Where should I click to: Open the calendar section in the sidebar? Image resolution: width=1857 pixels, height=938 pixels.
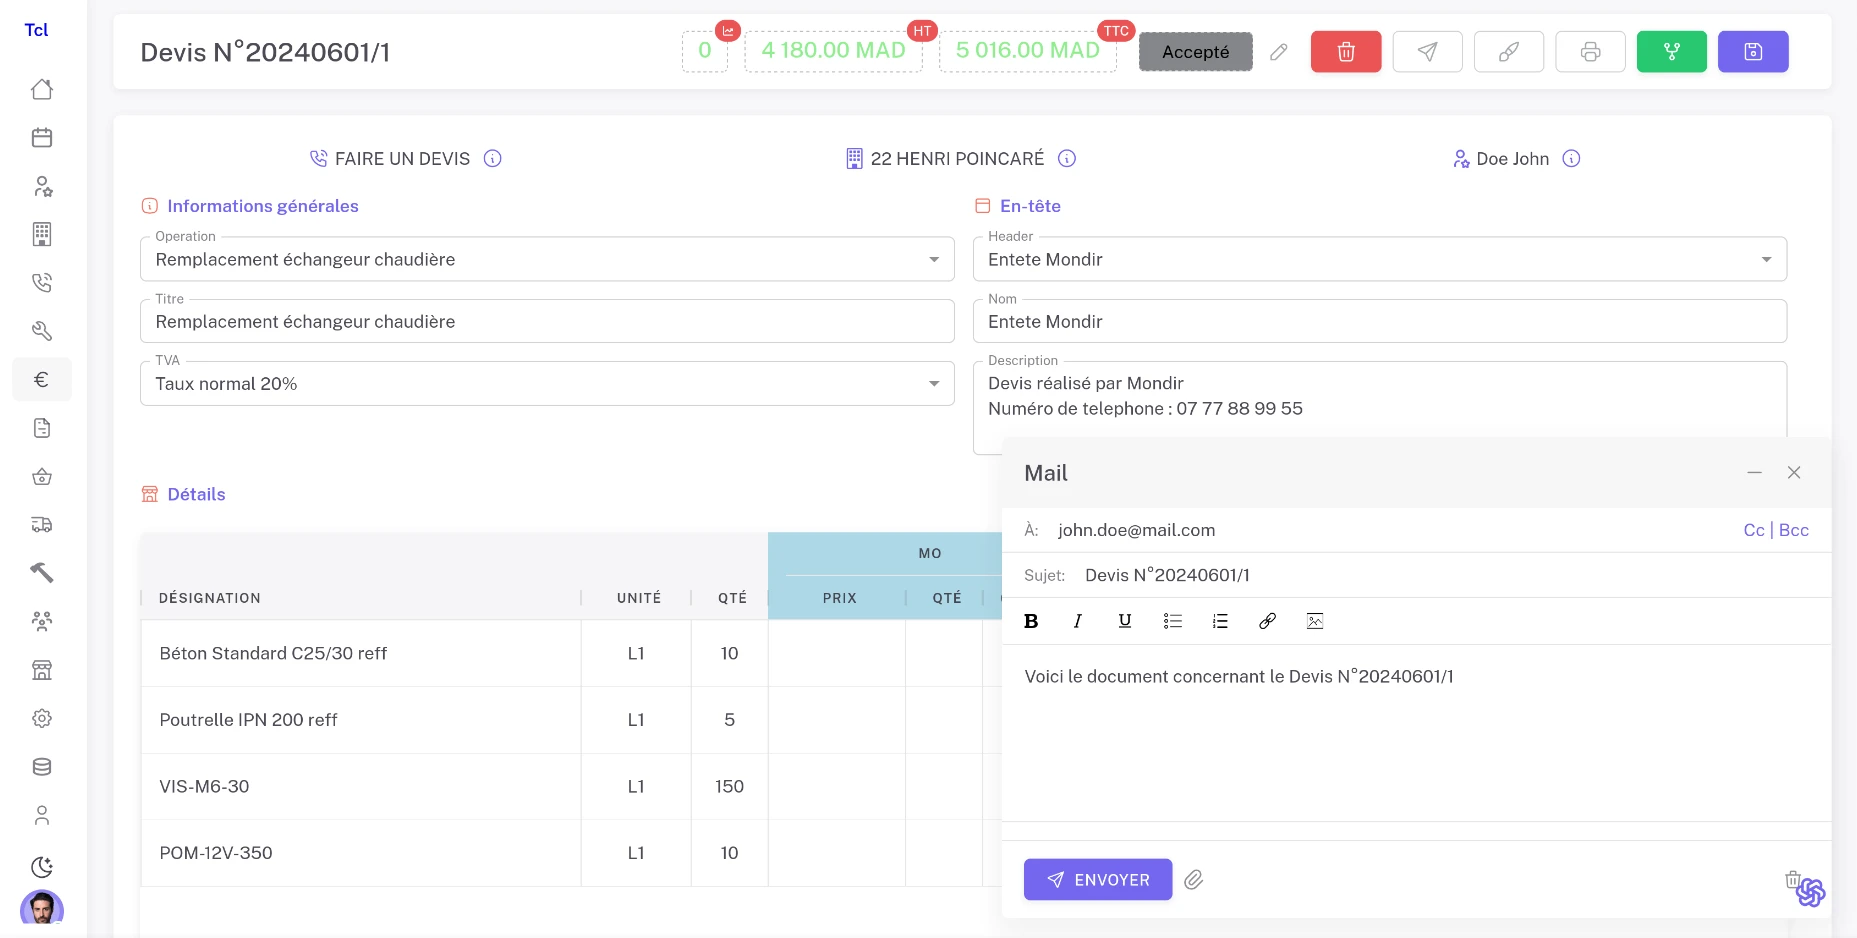[x=41, y=137]
